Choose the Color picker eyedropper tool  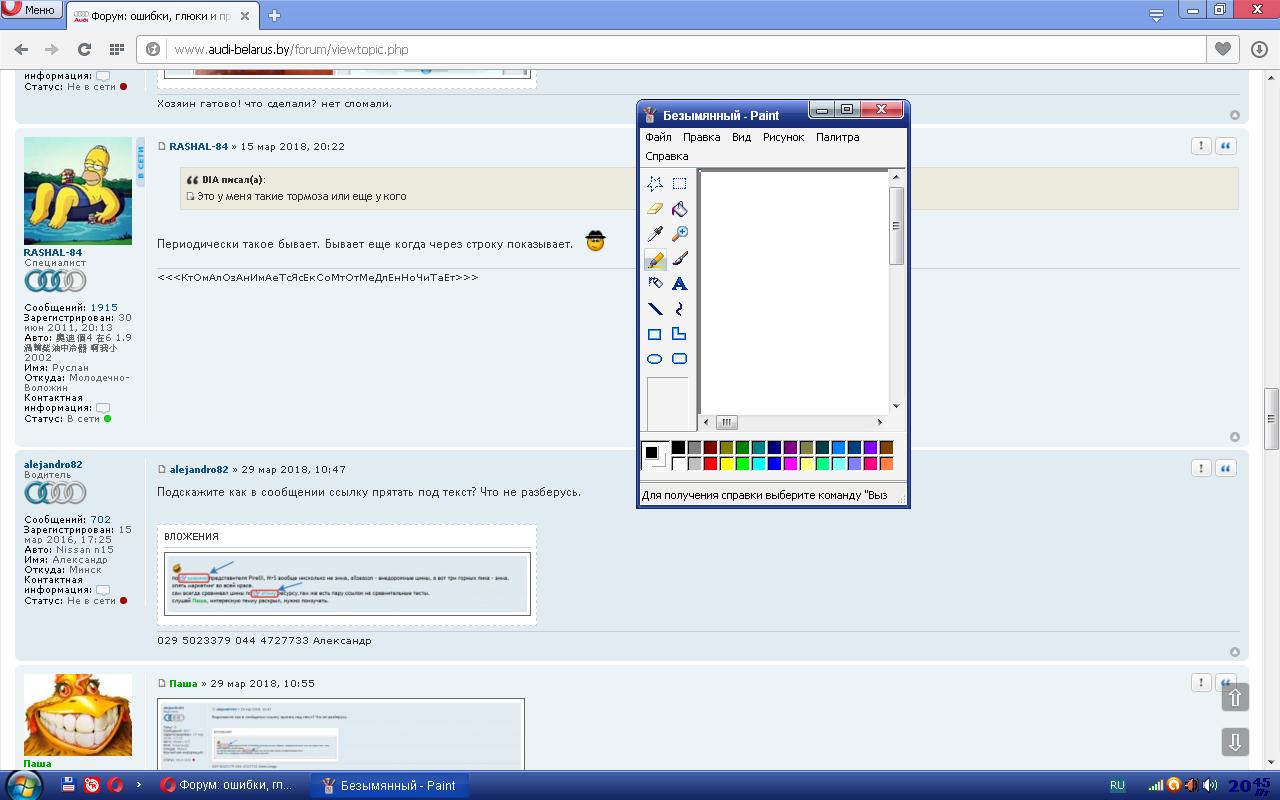click(x=655, y=234)
